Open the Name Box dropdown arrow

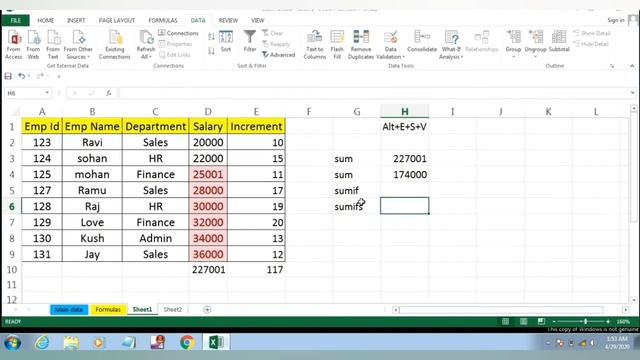(47, 93)
